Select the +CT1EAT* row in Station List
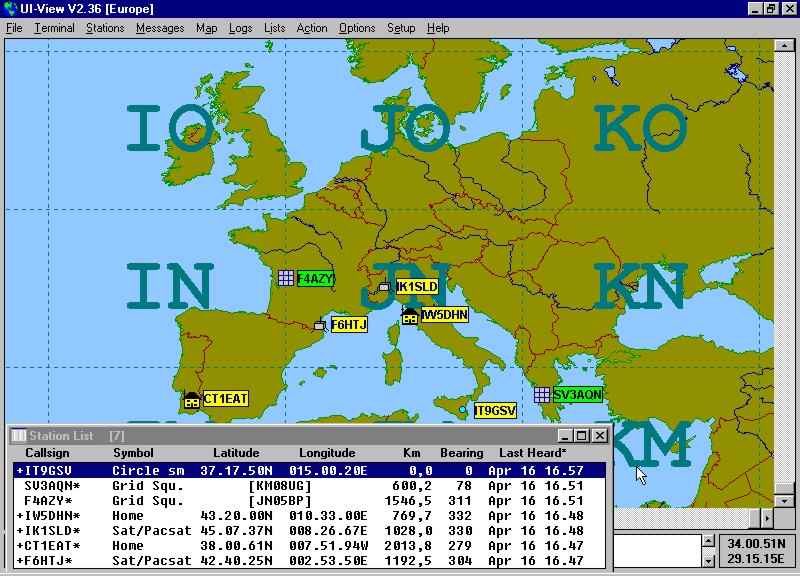800x576 pixels. pyautogui.click(x=310, y=546)
